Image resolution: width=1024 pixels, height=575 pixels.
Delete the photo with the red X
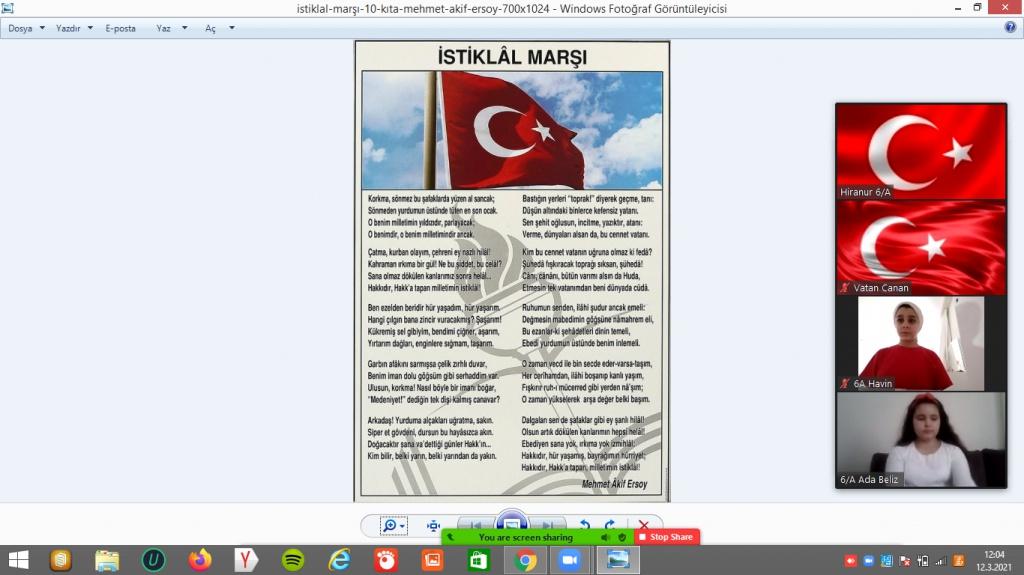tap(643, 525)
